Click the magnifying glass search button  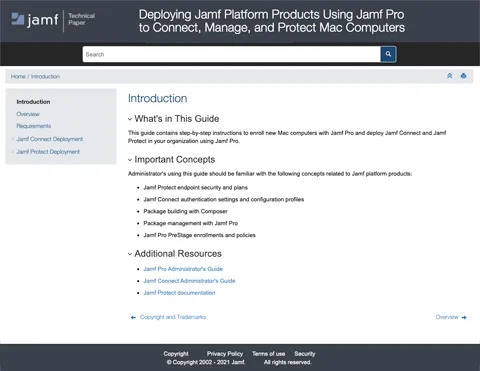[388, 54]
